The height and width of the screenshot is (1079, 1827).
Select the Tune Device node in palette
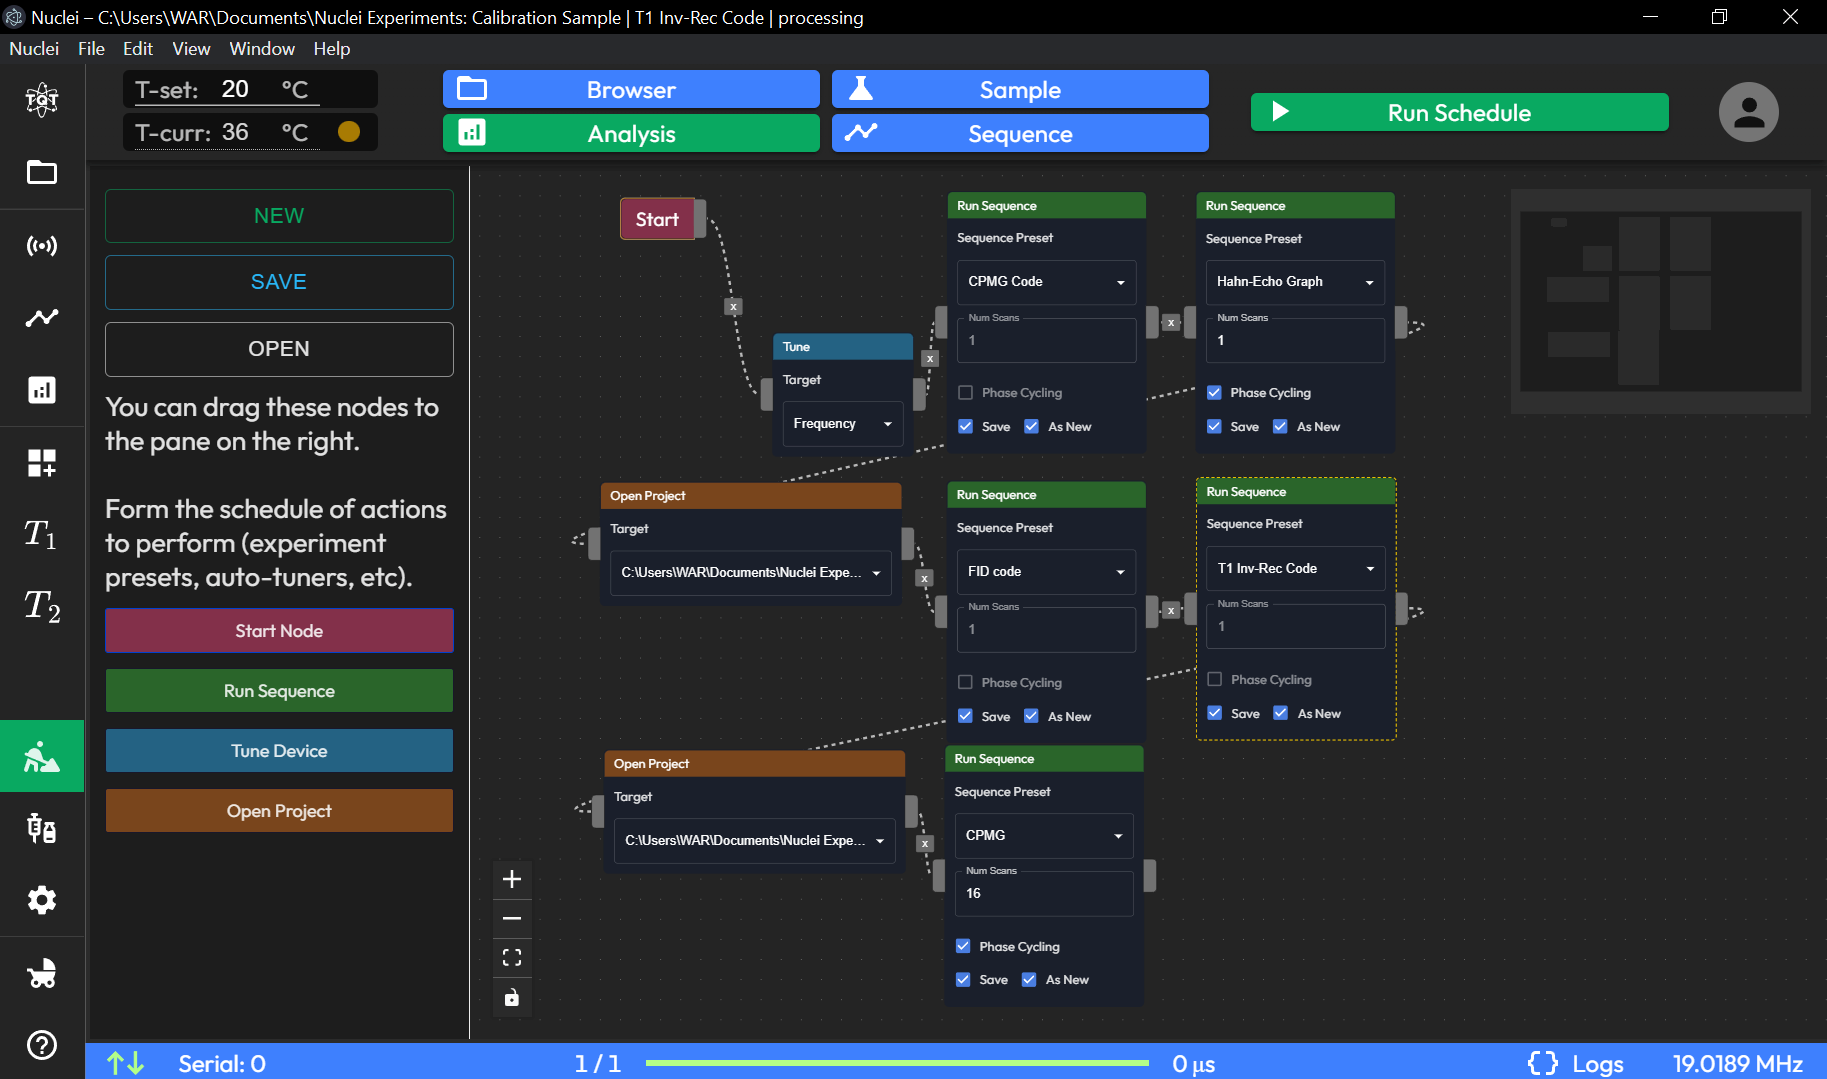pyautogui.click(x=279, y=751)
